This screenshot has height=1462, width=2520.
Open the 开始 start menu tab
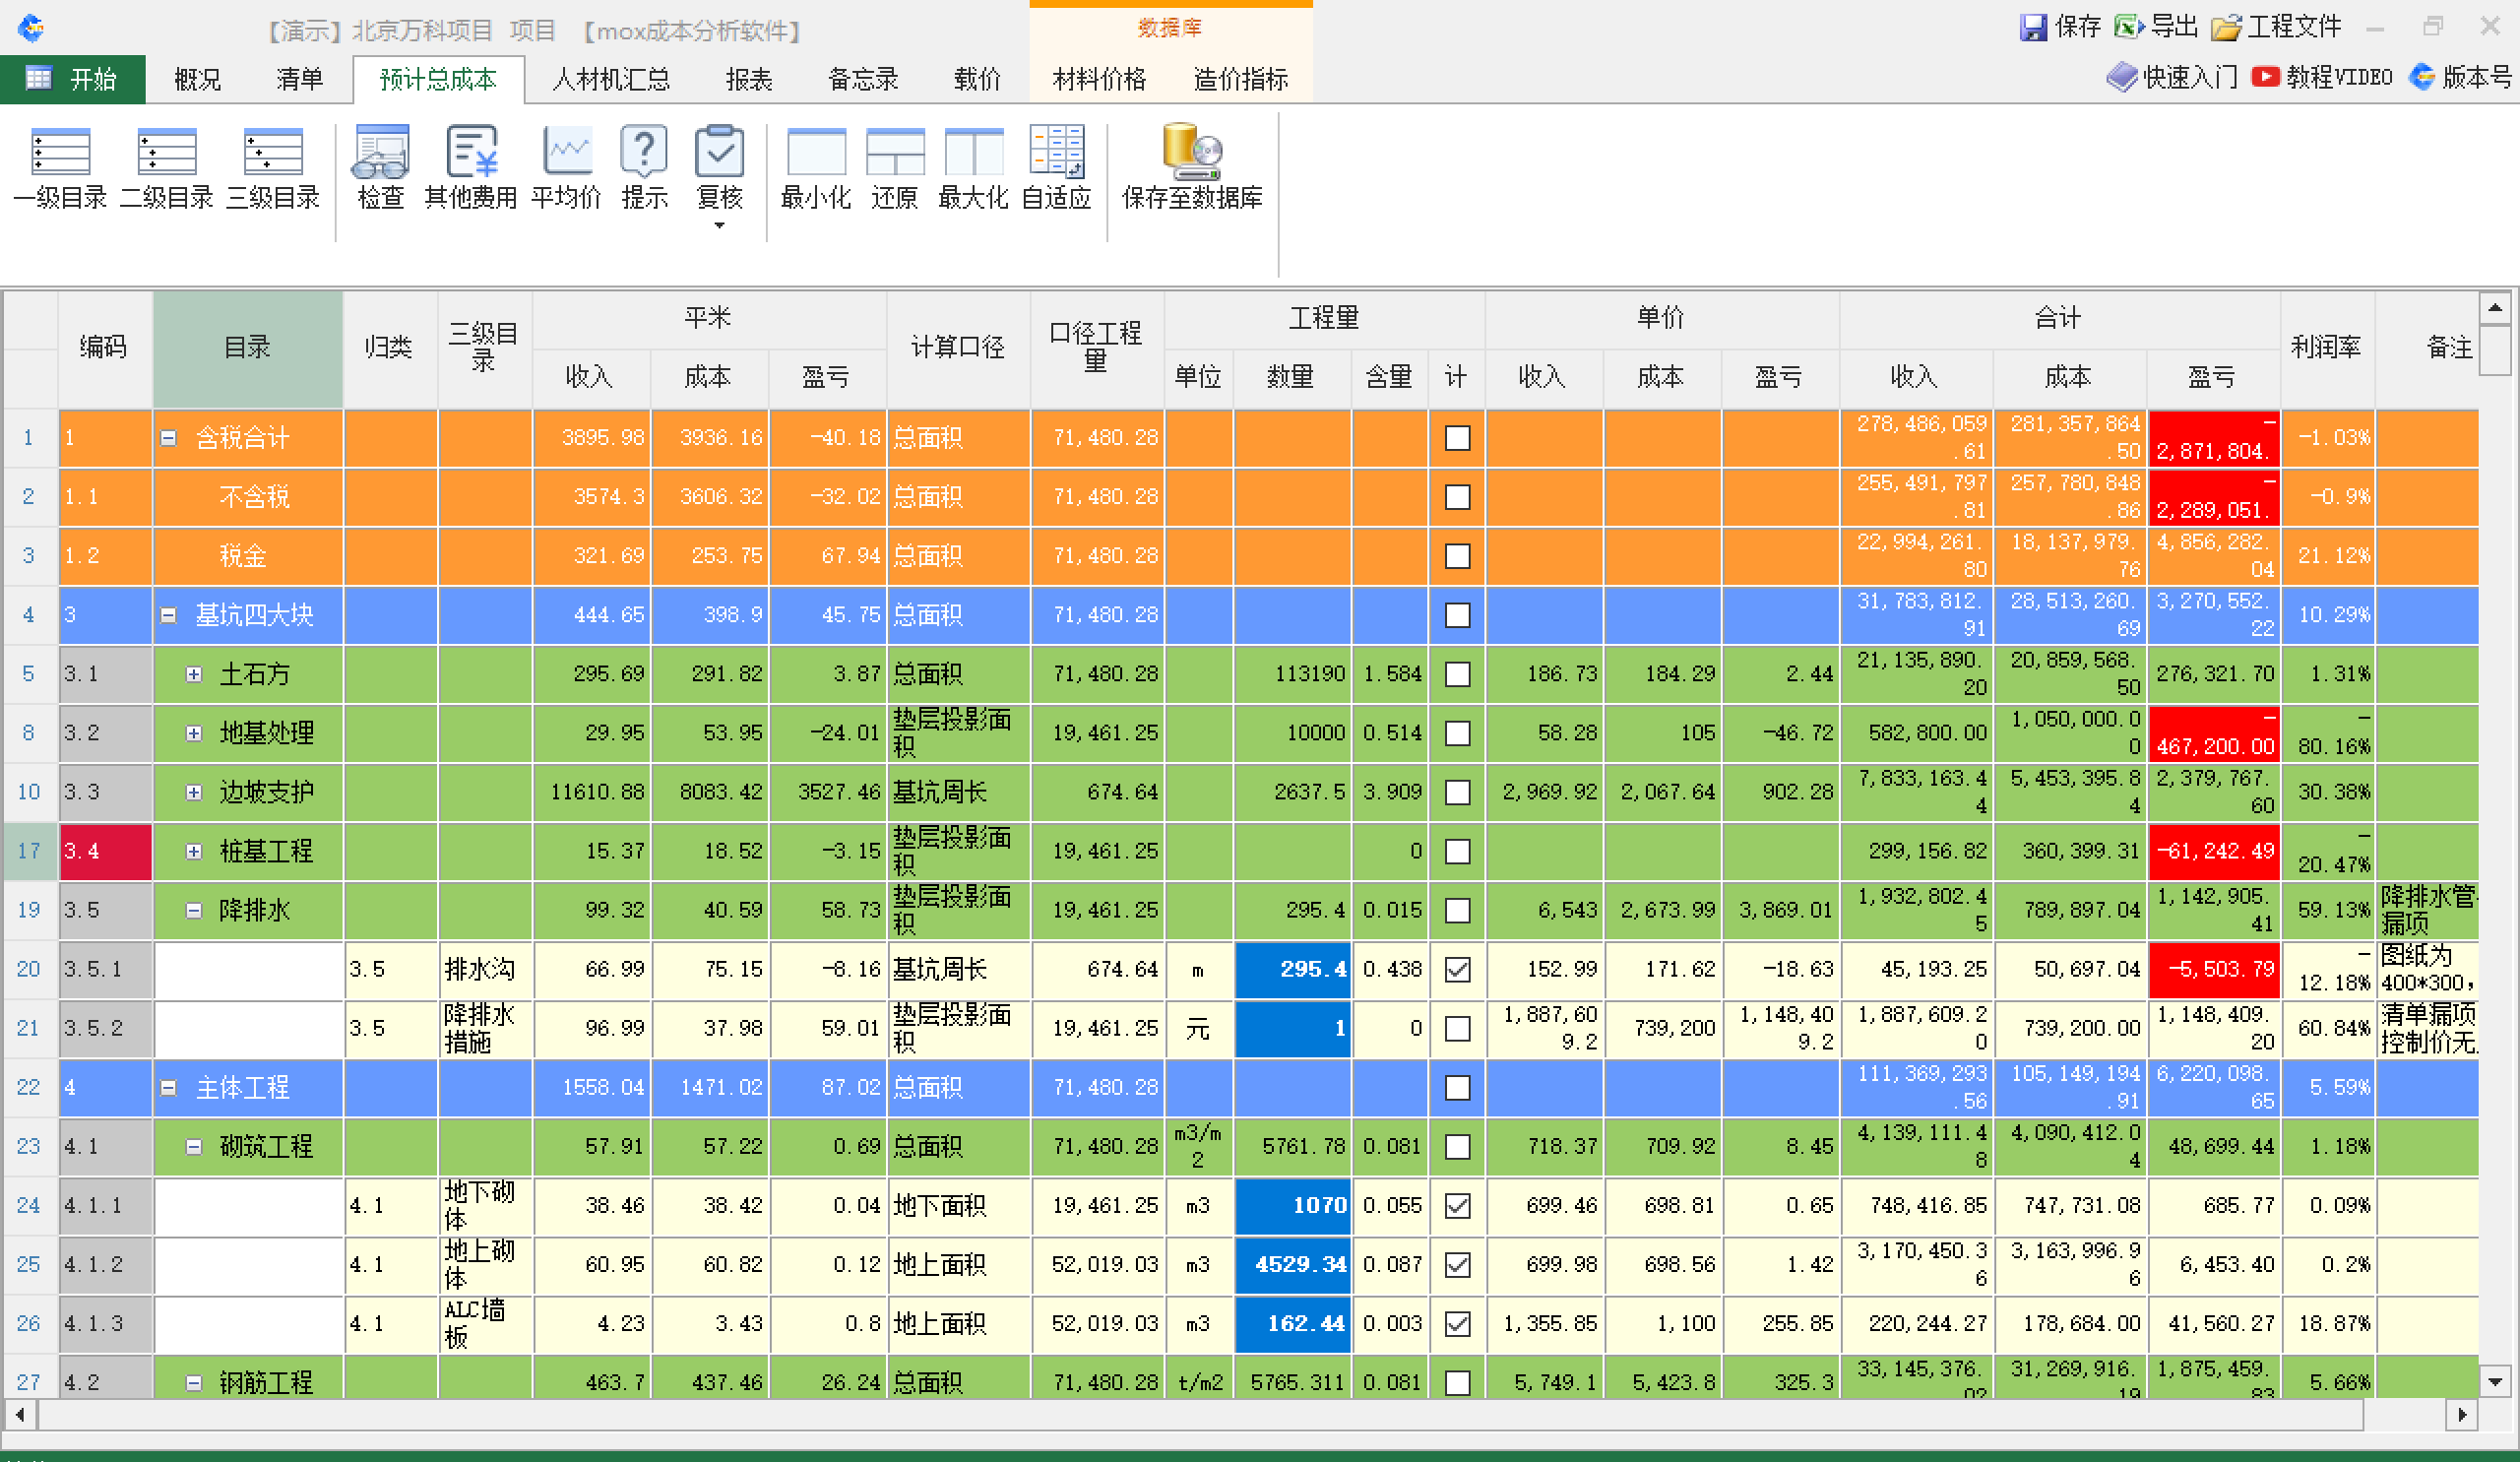tap(72, 79)
